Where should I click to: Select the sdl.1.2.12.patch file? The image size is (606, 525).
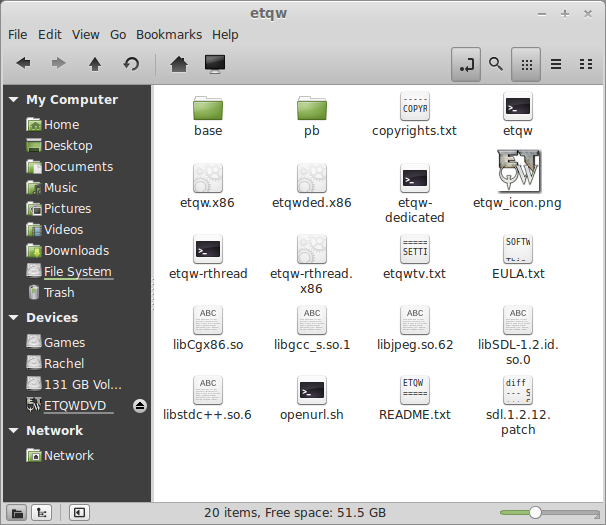518,406
